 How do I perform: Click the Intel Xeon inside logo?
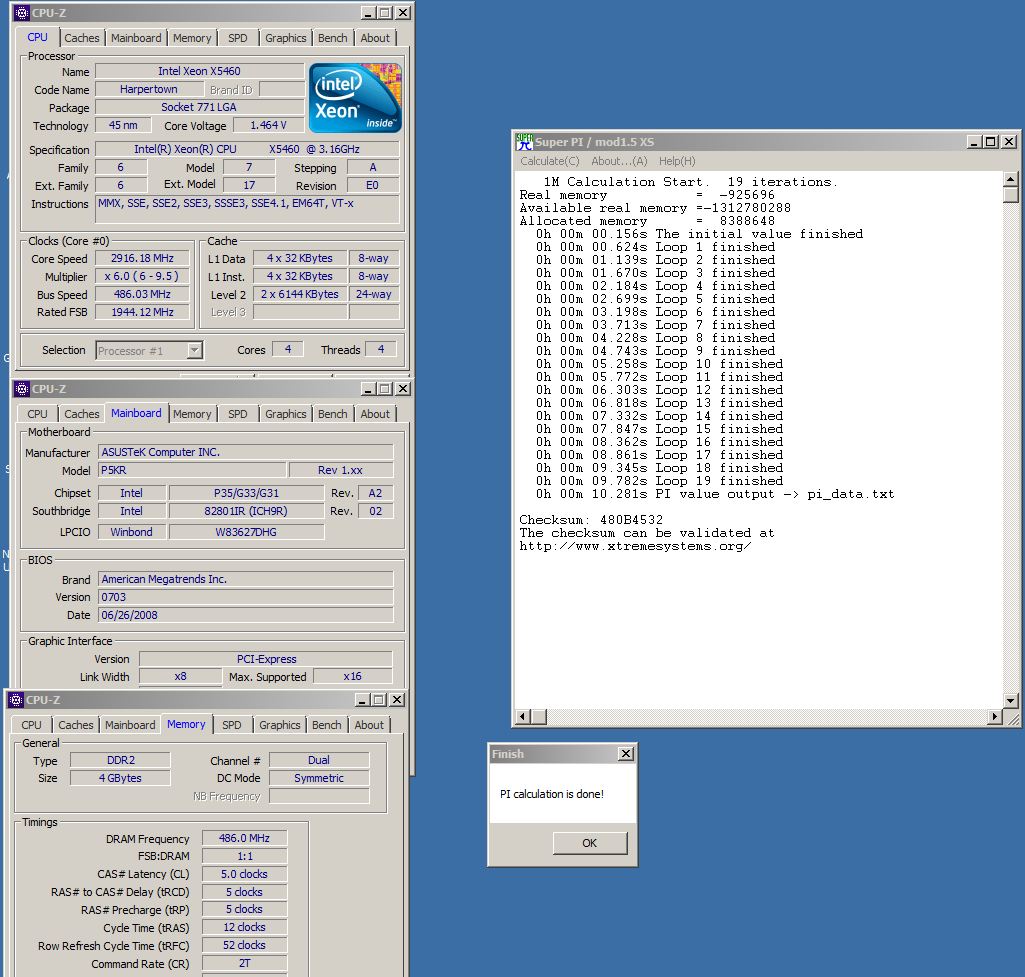click(x=355, y=98)
